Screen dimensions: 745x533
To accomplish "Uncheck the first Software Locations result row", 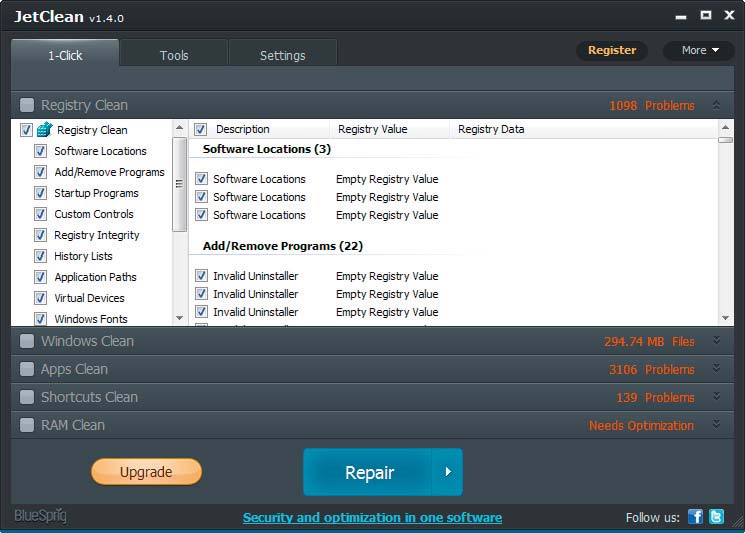I will pyautogui.click(x=201, y=179).
